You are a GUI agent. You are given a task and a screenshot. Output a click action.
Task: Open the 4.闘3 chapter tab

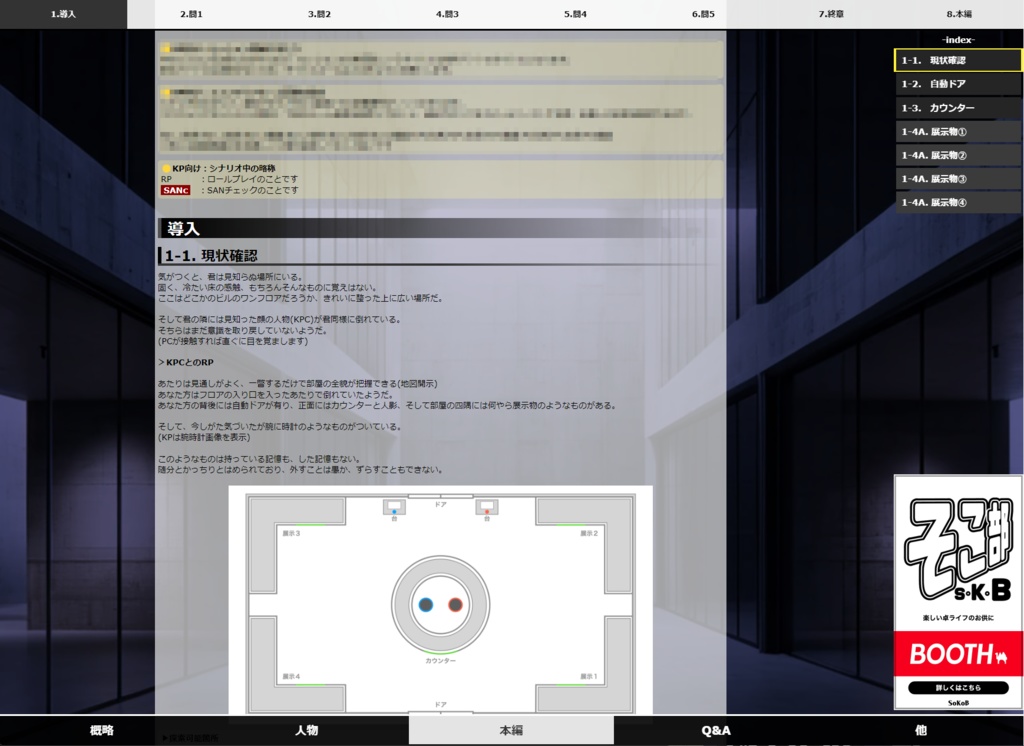coord(447,14)
